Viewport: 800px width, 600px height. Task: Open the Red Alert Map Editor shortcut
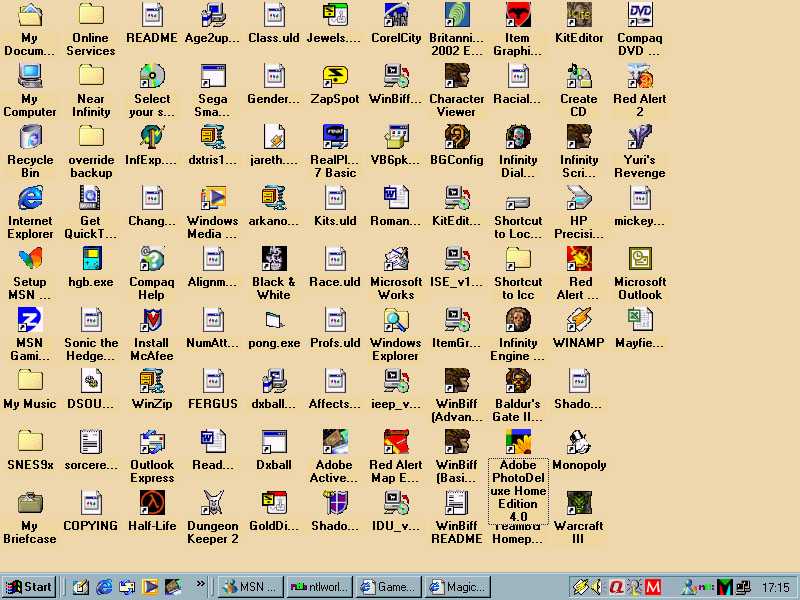[396, 442]
